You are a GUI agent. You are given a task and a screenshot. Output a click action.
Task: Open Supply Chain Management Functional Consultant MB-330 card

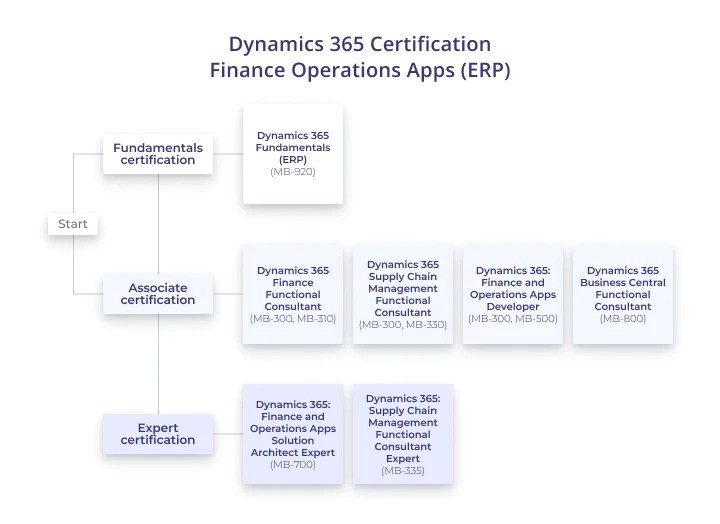coord(403,294)
